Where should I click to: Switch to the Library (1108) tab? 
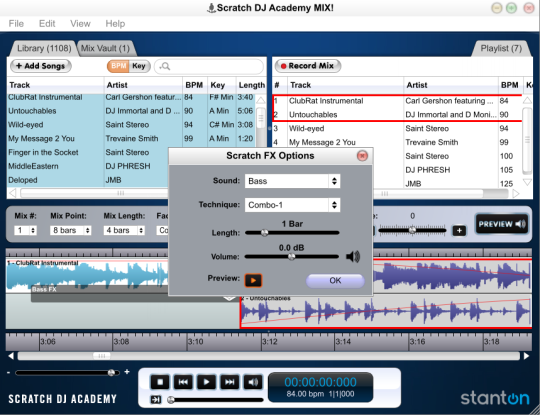point(44,49)
